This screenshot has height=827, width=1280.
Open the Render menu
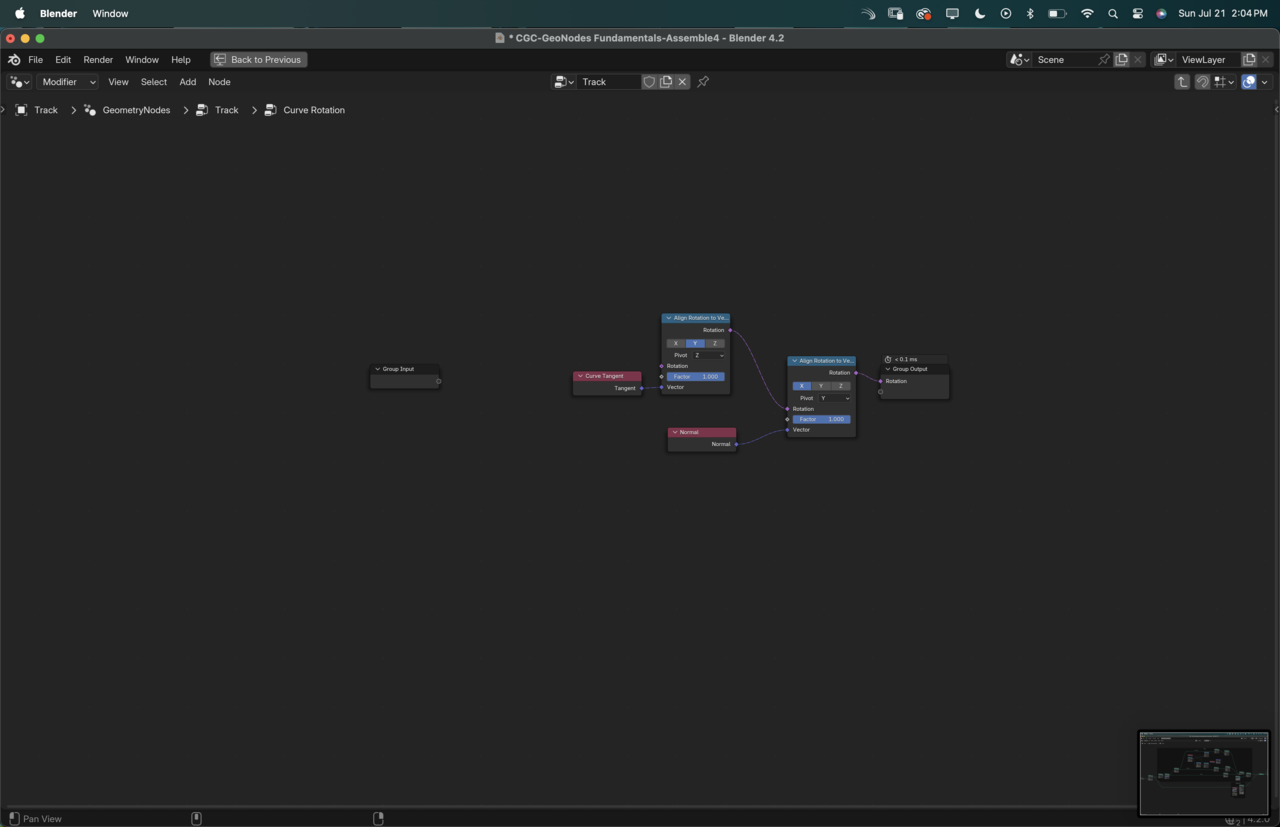pyautogui.click(x=98, y=60)
